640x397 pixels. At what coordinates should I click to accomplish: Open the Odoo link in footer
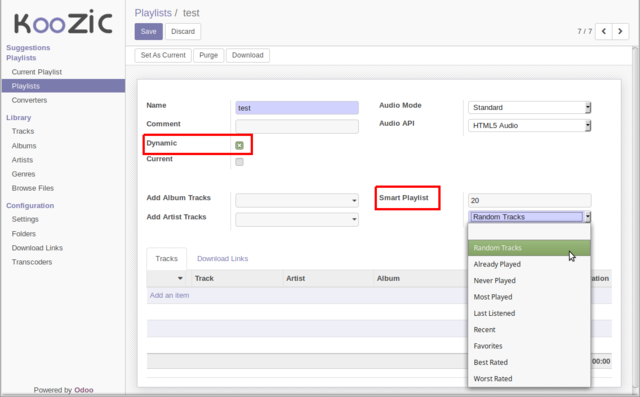point(84,390)
